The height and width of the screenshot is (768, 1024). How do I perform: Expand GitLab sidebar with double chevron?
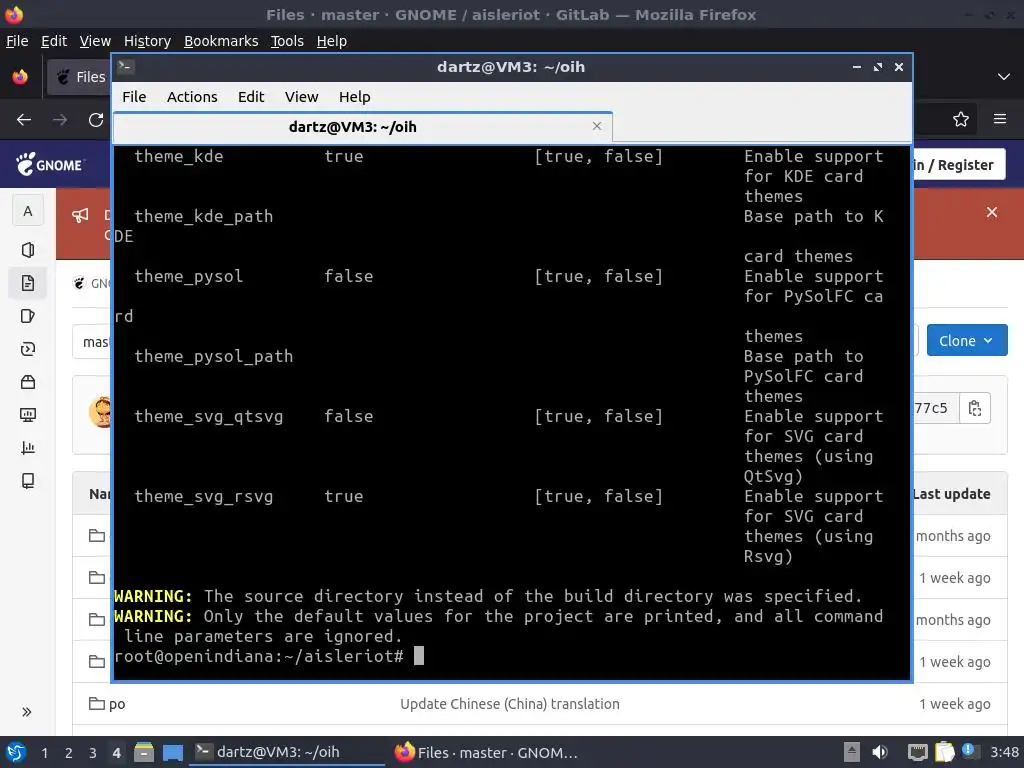[27, 712]
